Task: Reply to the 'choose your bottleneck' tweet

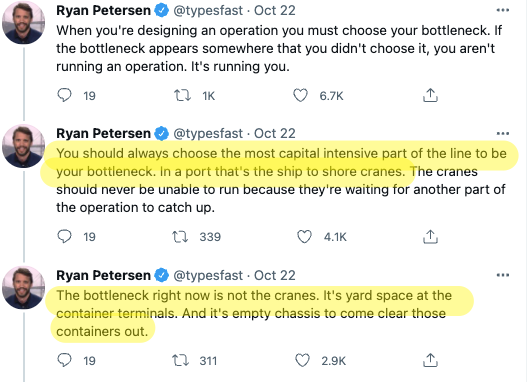Action: (x=64, y=95)
